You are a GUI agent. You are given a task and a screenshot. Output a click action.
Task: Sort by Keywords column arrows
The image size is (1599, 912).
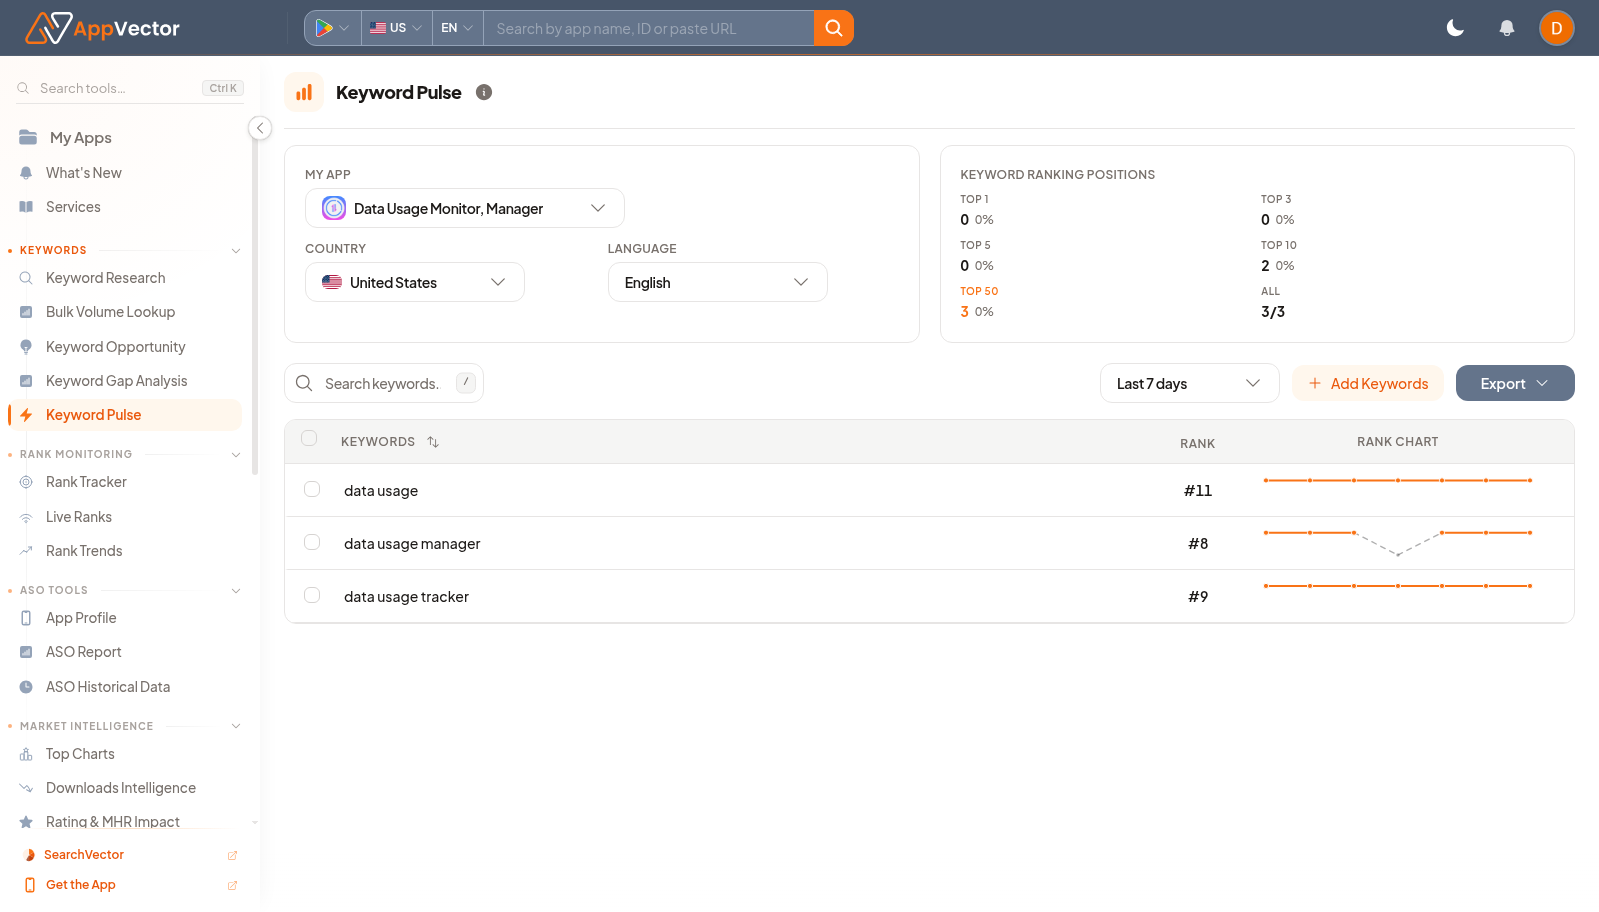point(433,442)
